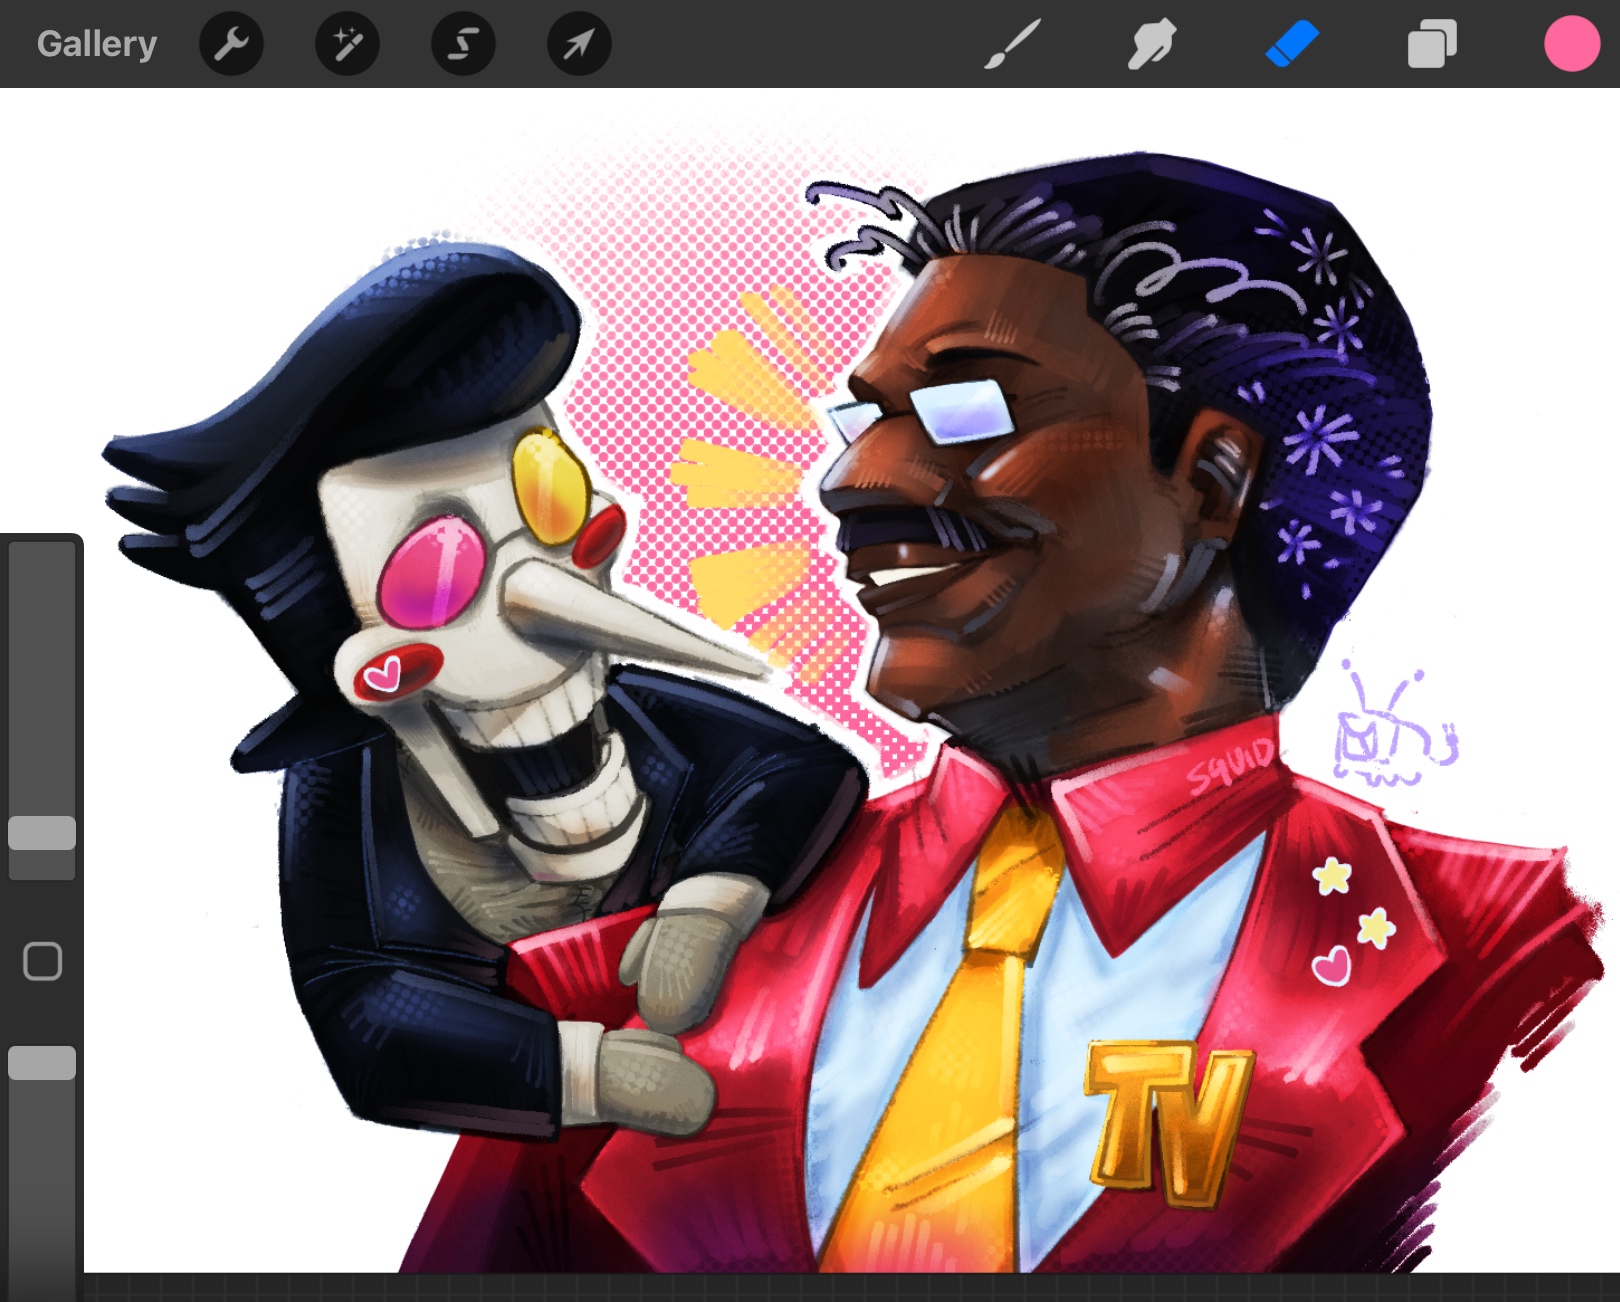Open the Layers panel
Screen dimensions: 1620x1302
click(x=1432, y=44)
